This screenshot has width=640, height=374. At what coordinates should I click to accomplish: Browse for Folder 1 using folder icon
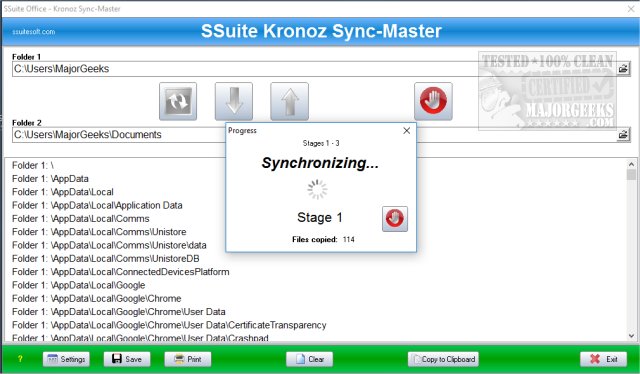(623, 69)
